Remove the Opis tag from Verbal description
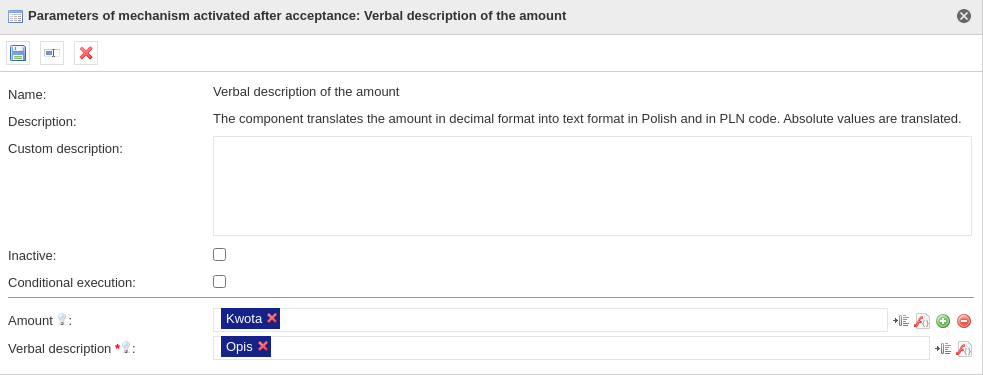This screenshot has width=983, height=375. pos(263,346)
